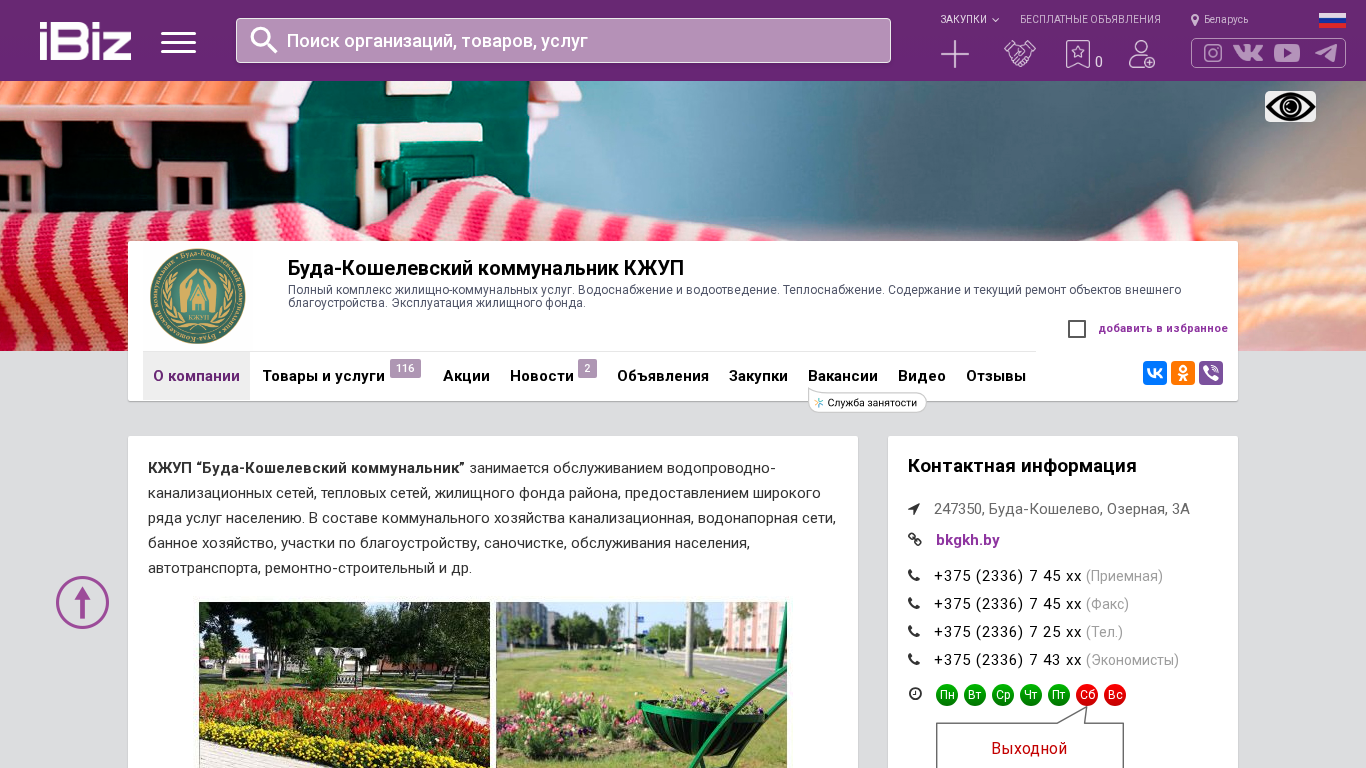Open the hamburger menu

click(x=178, y=42)
